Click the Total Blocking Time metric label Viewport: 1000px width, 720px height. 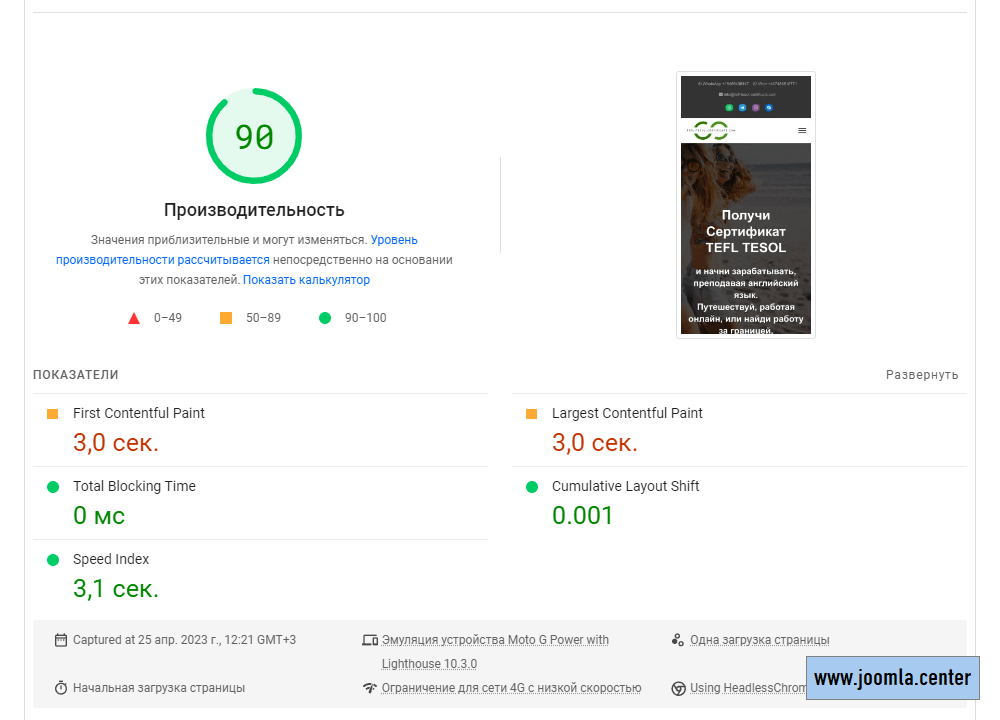coord(134,486)
